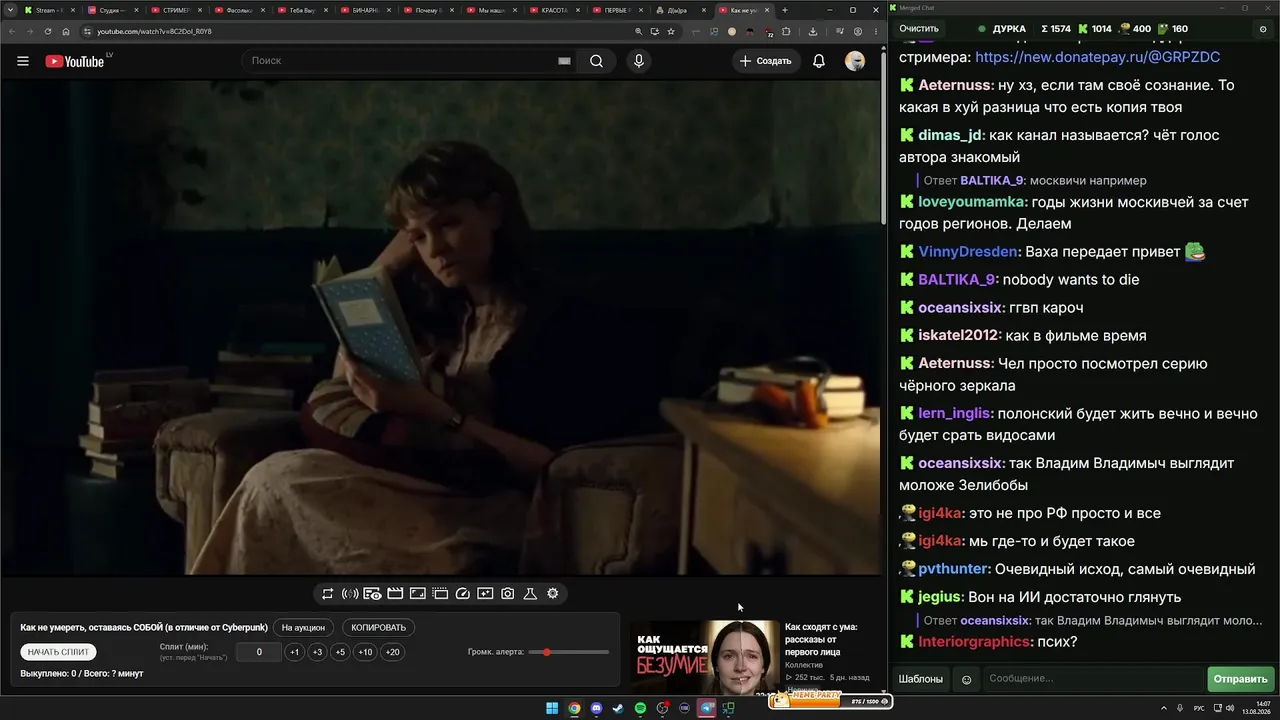Reload the browser page
1280x720 pixels.
pyautogui.click(x=48, y=31)
